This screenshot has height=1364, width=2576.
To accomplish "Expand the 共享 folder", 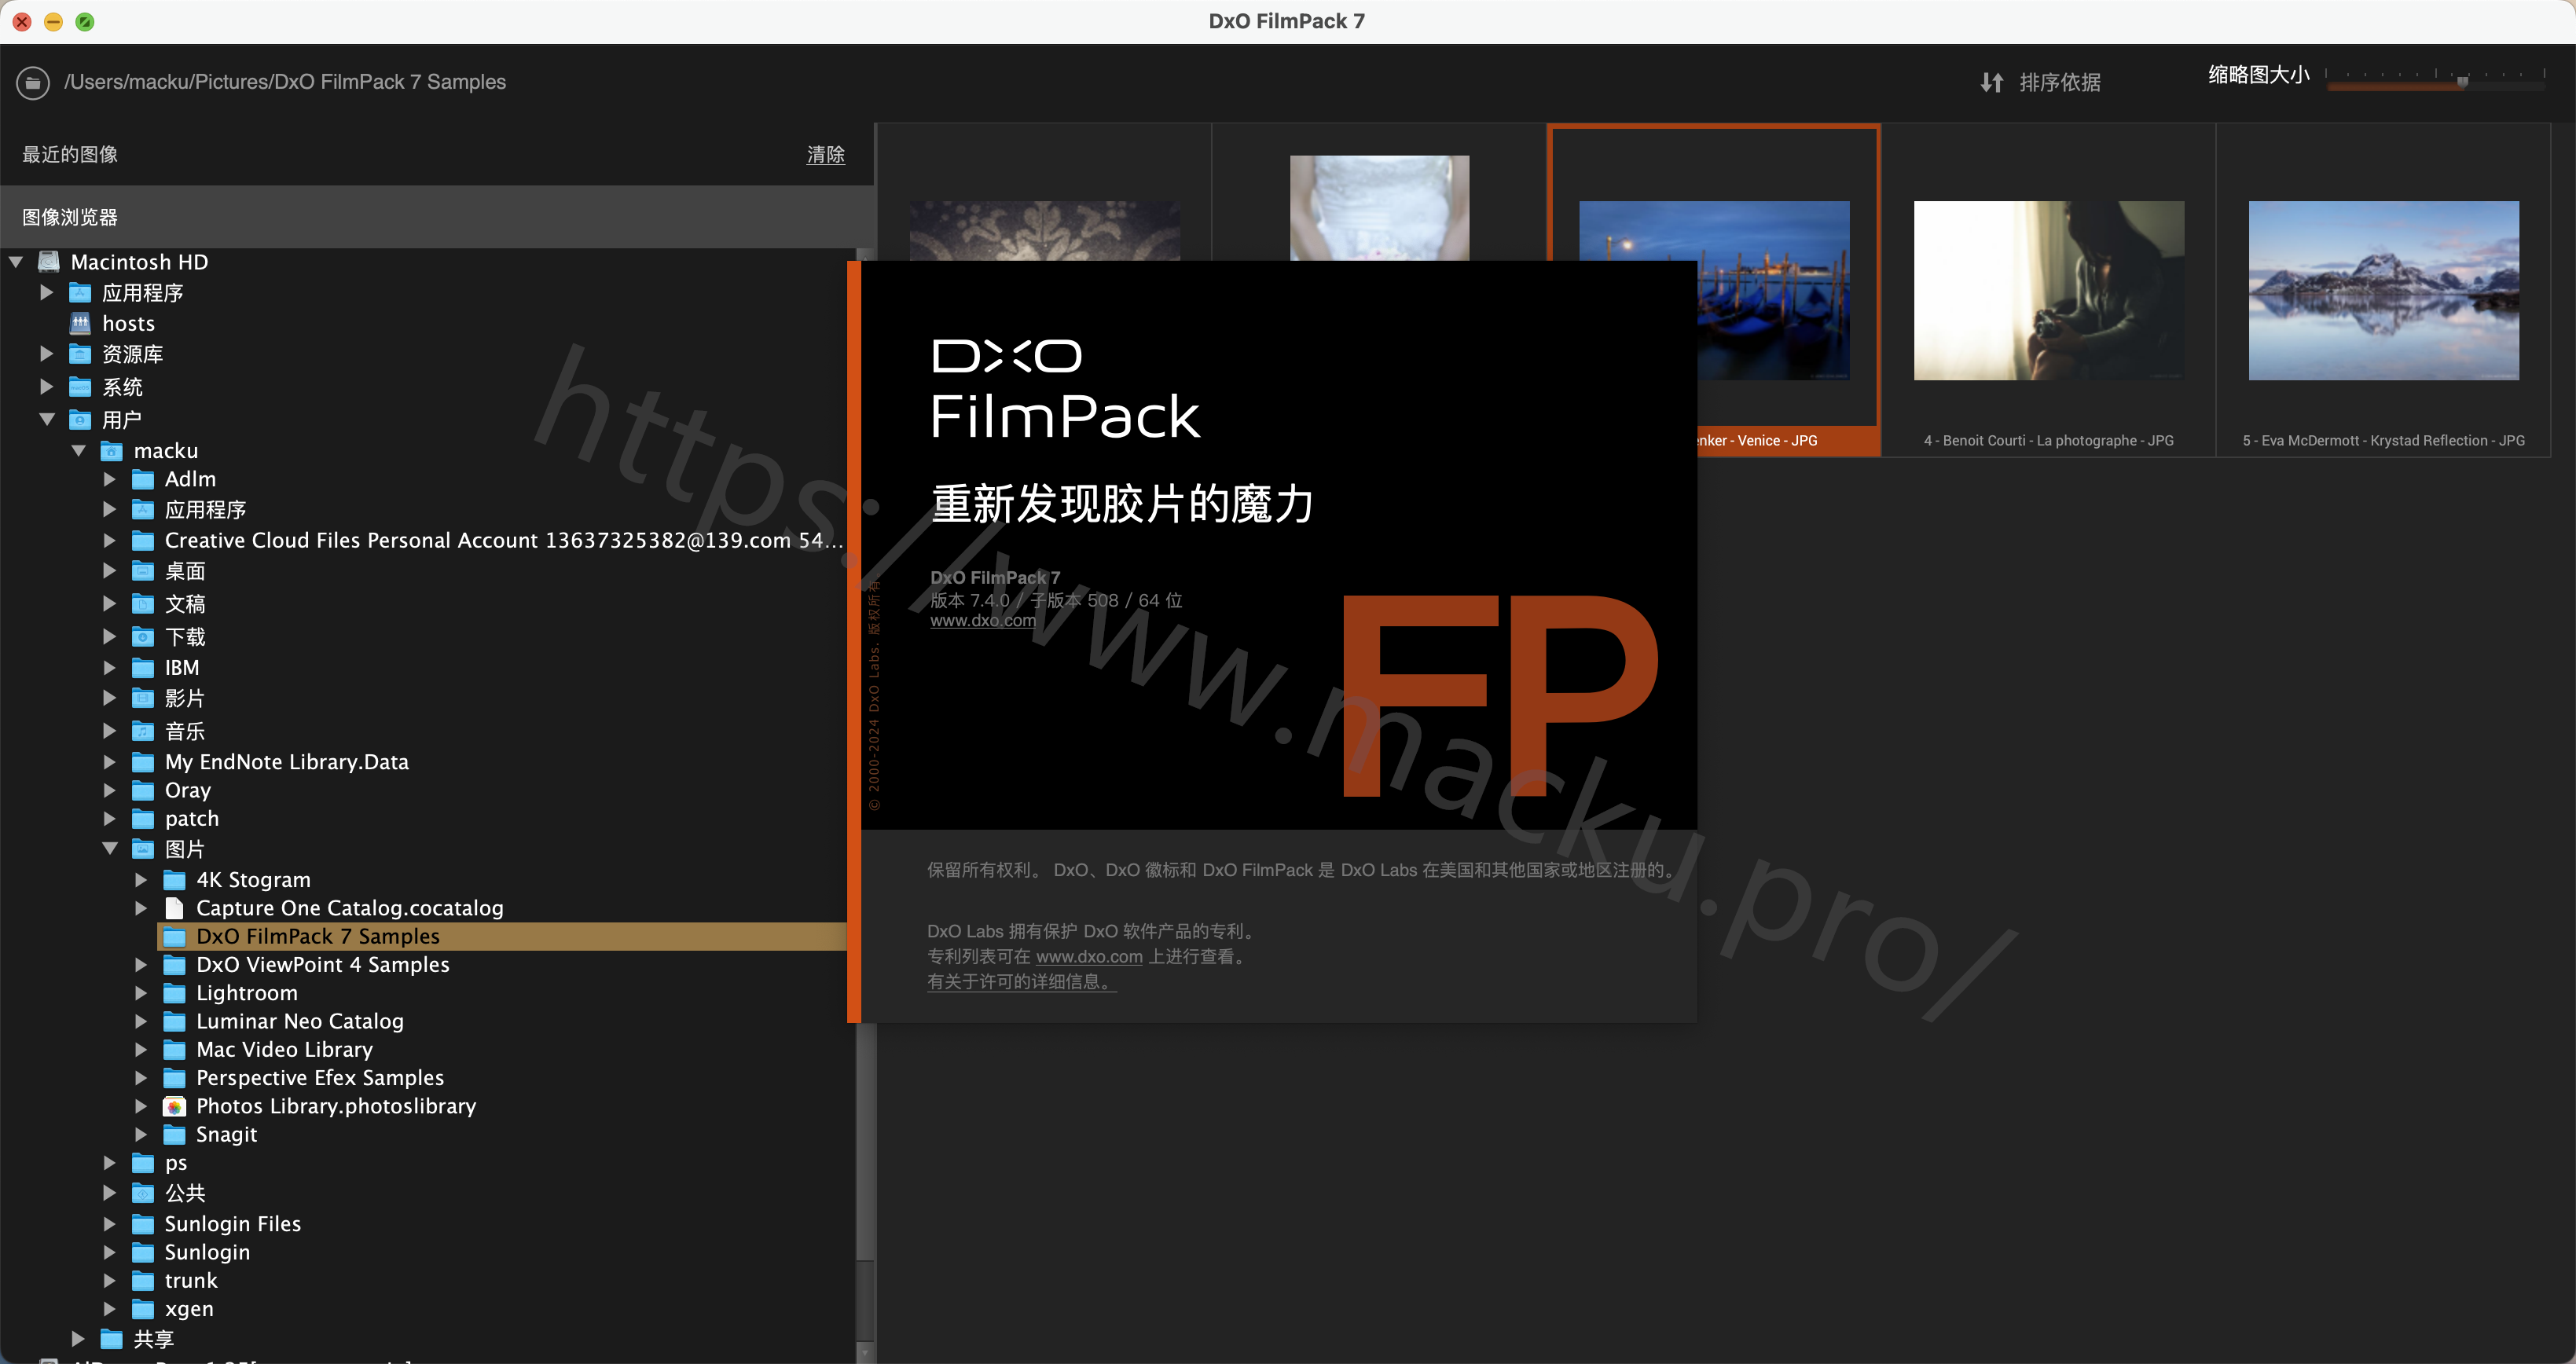I will pyautogui.click(x=79, y=1338).
